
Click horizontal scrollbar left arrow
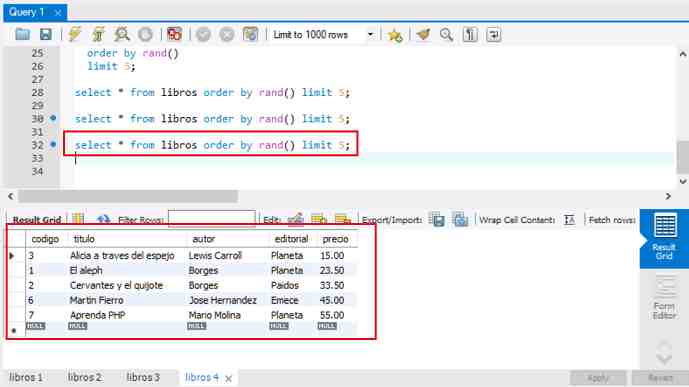[x=11, y=196]
